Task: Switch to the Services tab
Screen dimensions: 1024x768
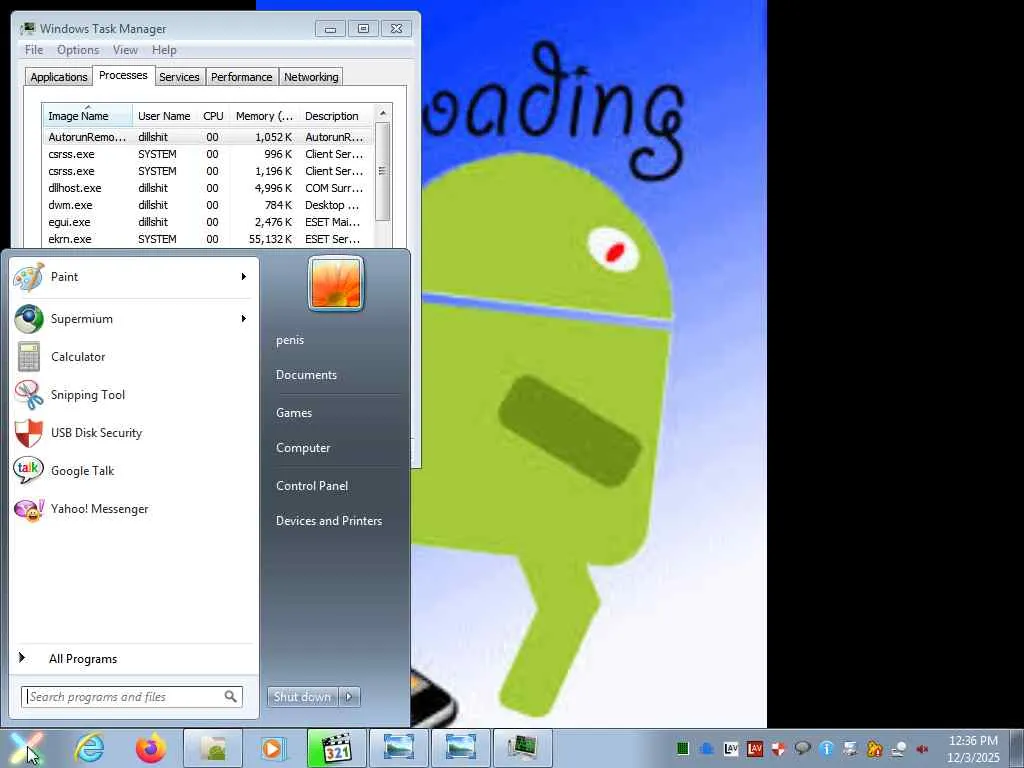Action: click(x=179, y=77)
